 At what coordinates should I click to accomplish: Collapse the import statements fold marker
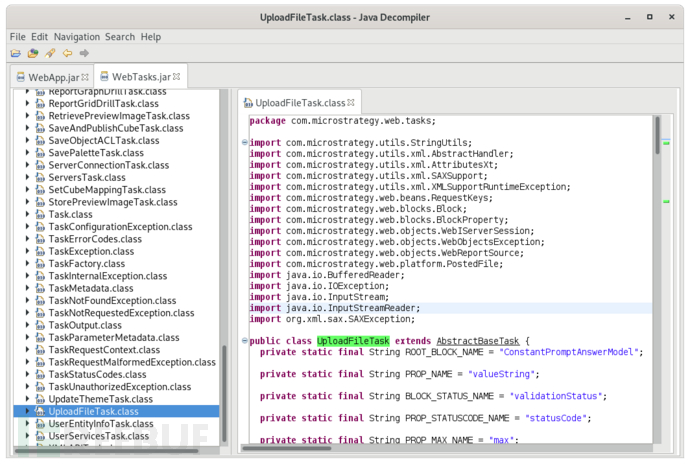pos(245,142)
